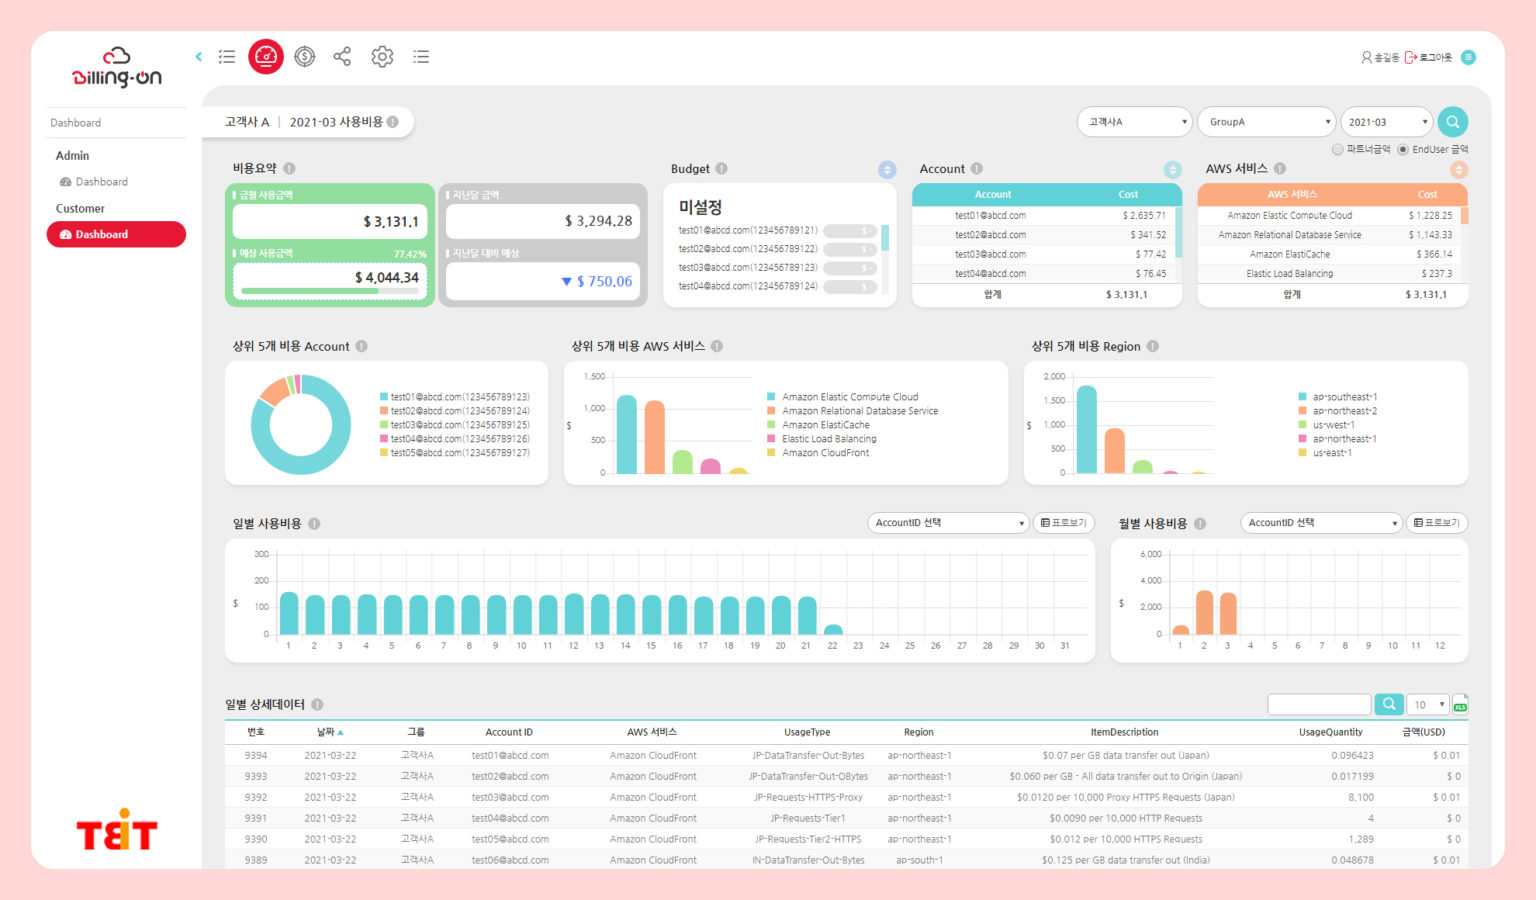Open the billing dollar-target icon in the toolbar
Image resolution: width=1536 pixels, height=900 pixels.
[304, 56]
